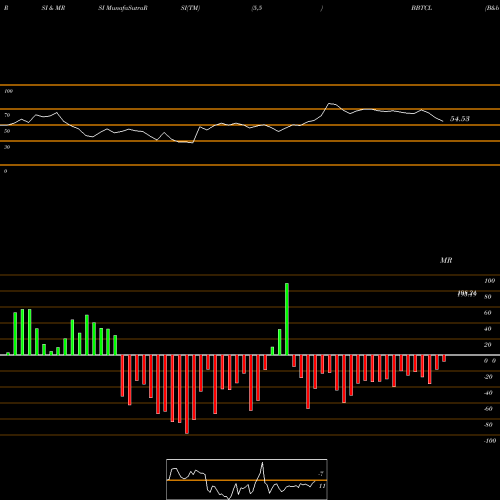The image size is (500, 500).
Task: Click the '-20' label on MR axis
Action: 488,377
